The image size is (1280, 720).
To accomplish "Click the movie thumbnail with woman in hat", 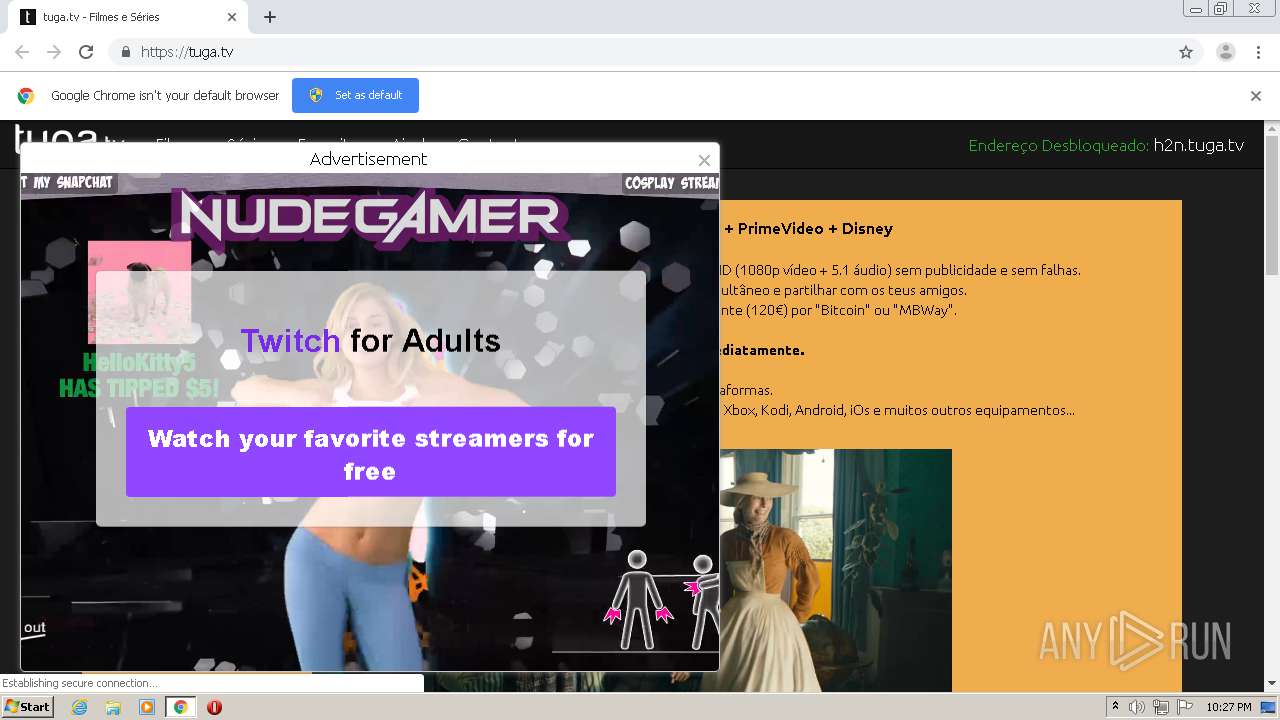I will 835,570.
